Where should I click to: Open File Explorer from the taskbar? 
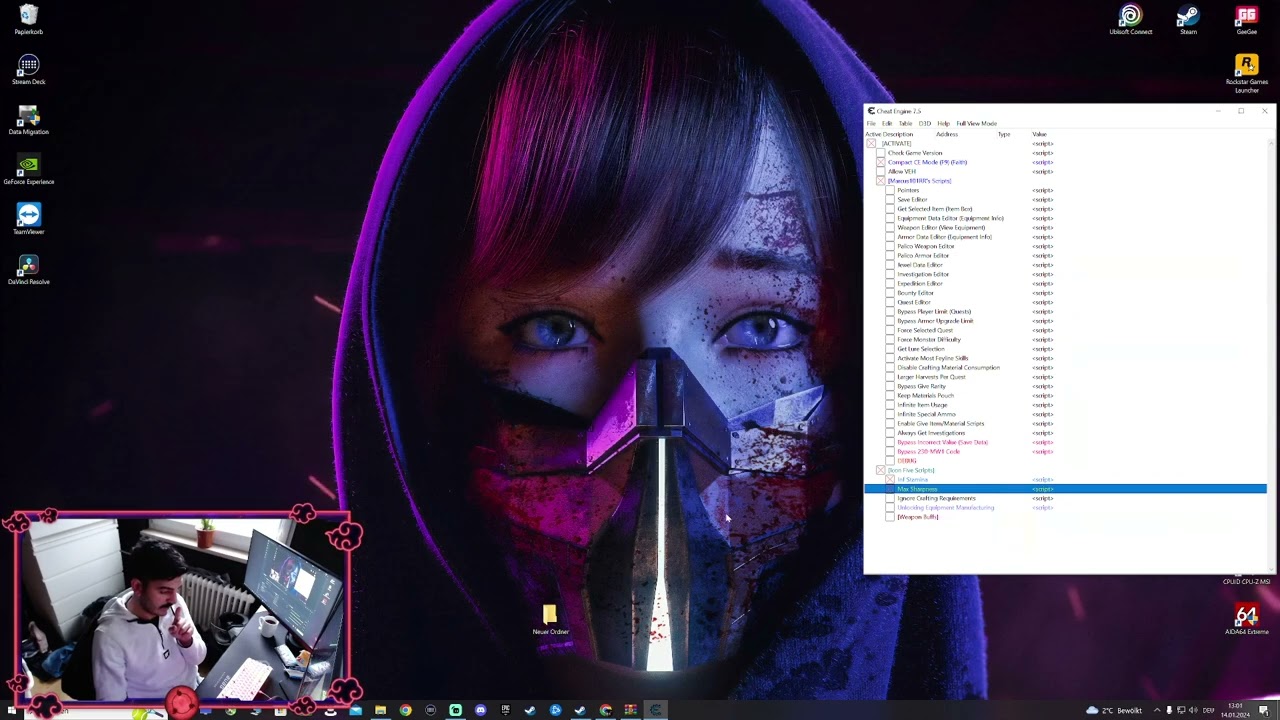point(380,710)
